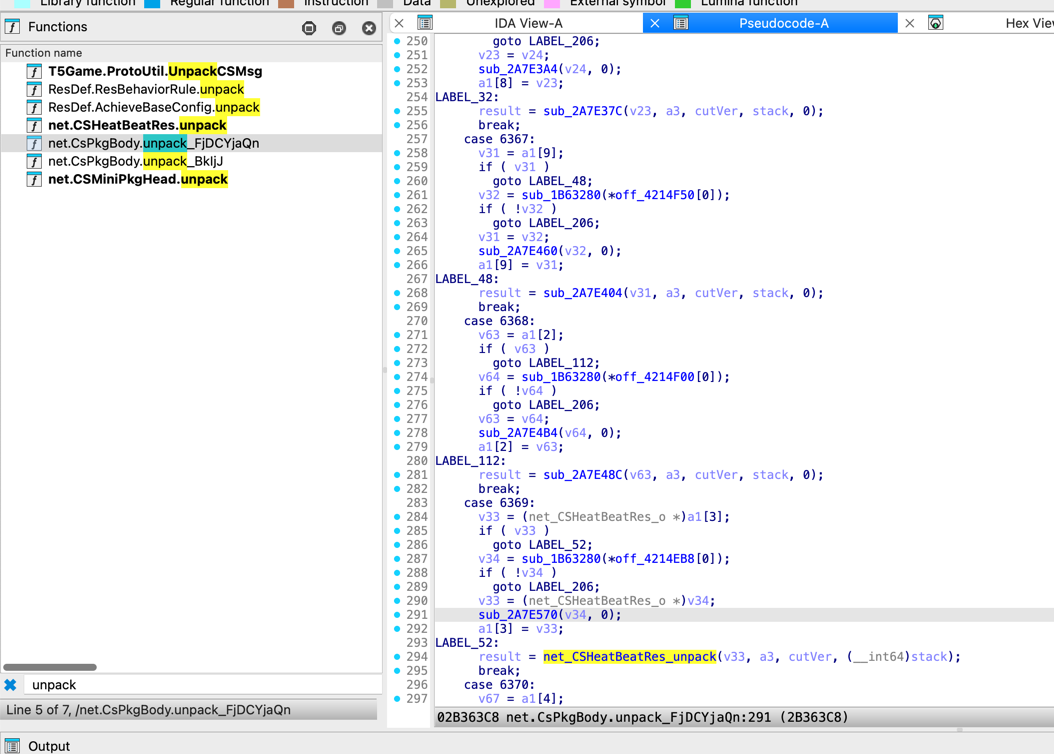The image size is (1054, 754).
Task: Click the Hex View tab icon
Action: [936, 24]
